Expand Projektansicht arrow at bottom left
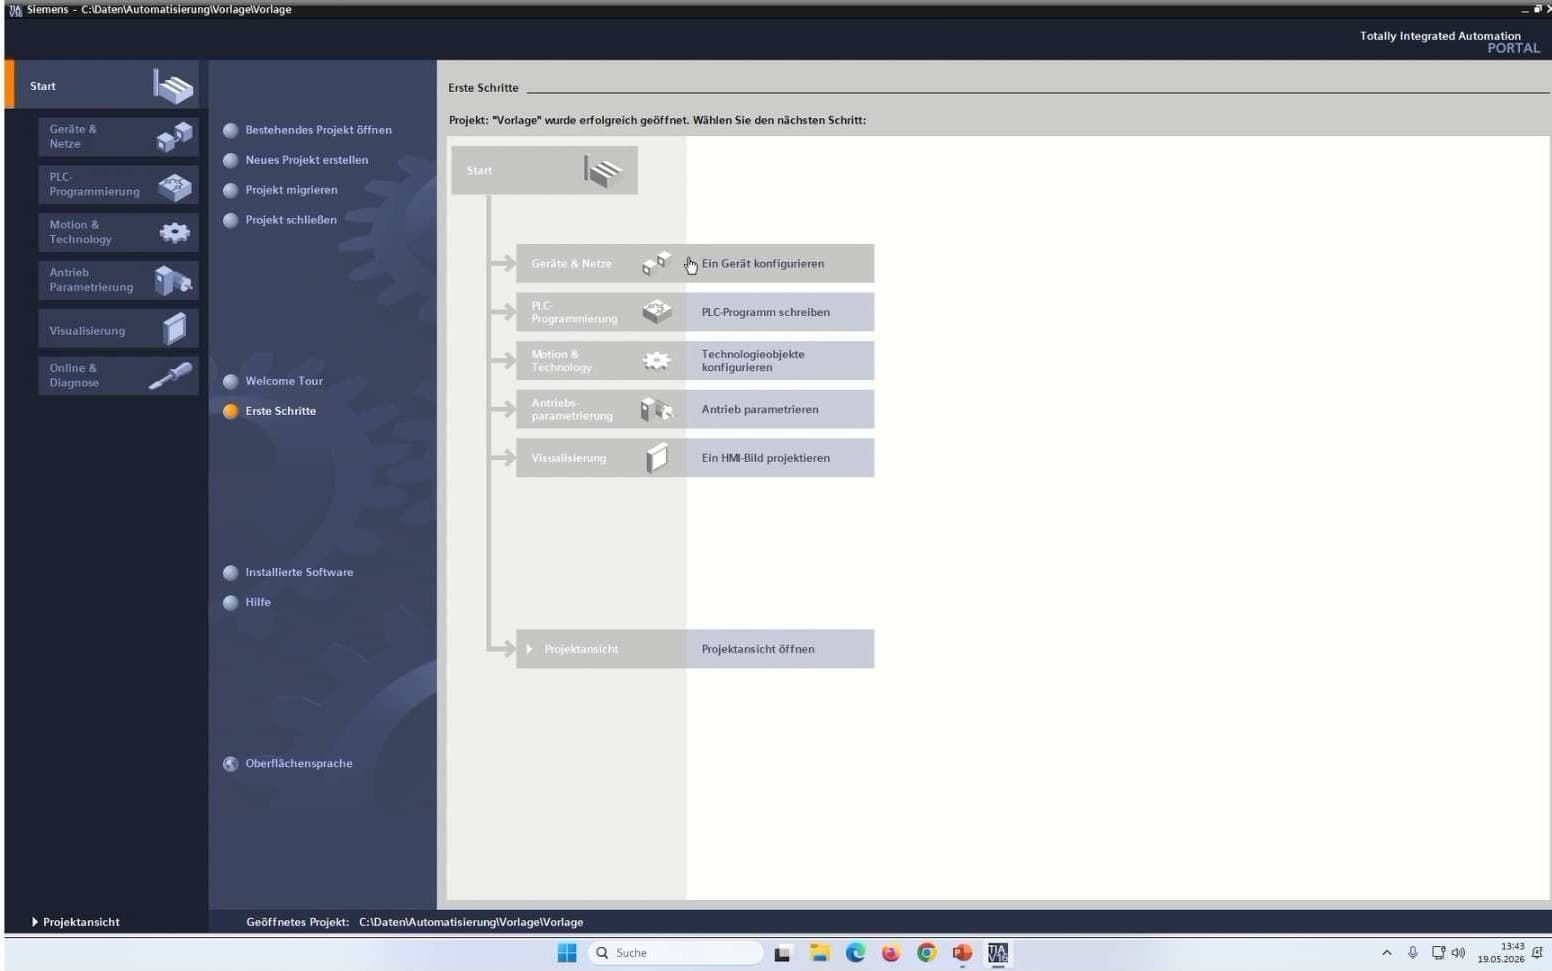Screen dimensions: 1552x971 35,922
